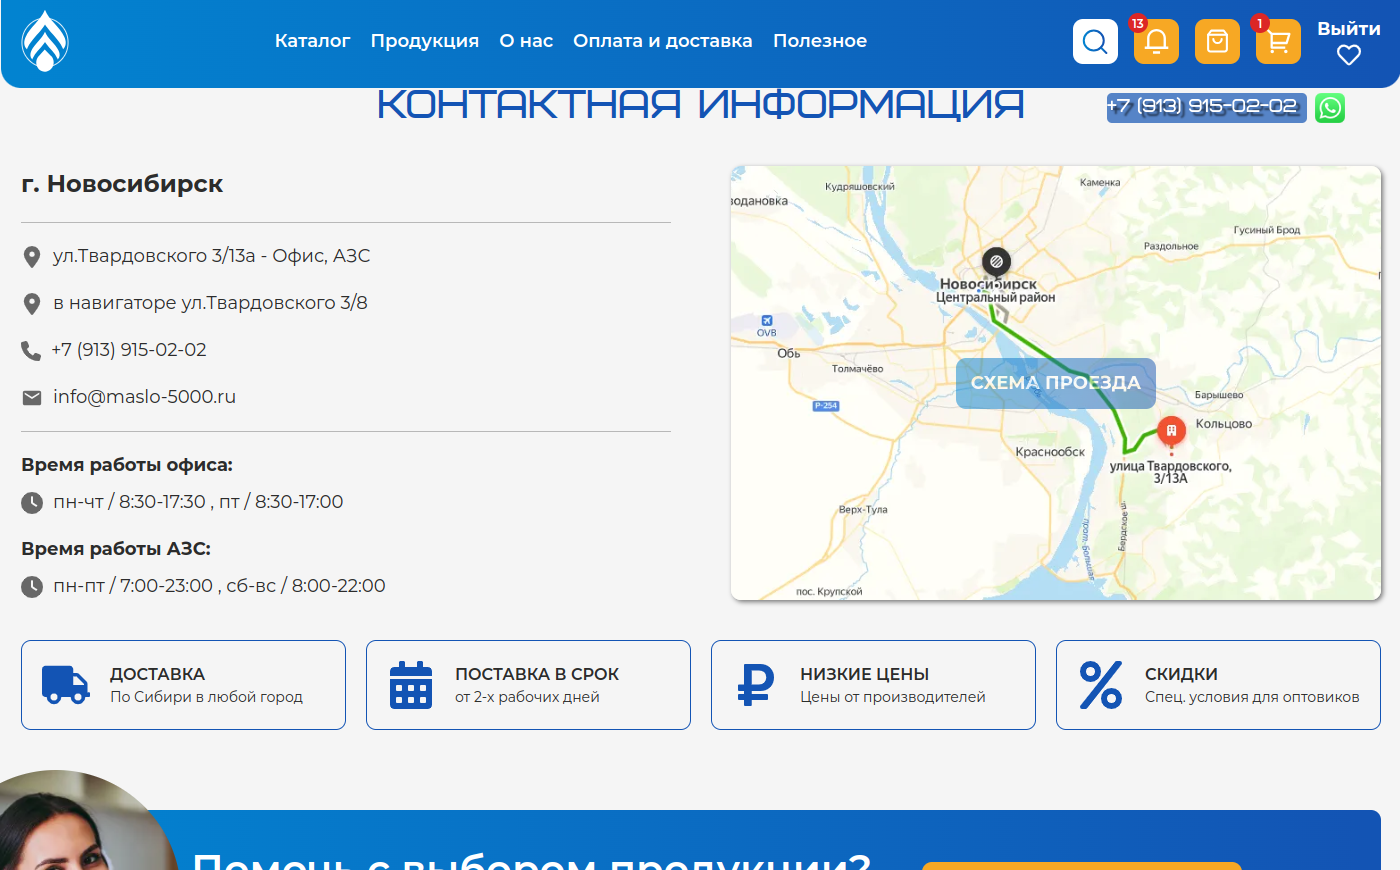Click Время работы офиса: label

coord(127,465)
